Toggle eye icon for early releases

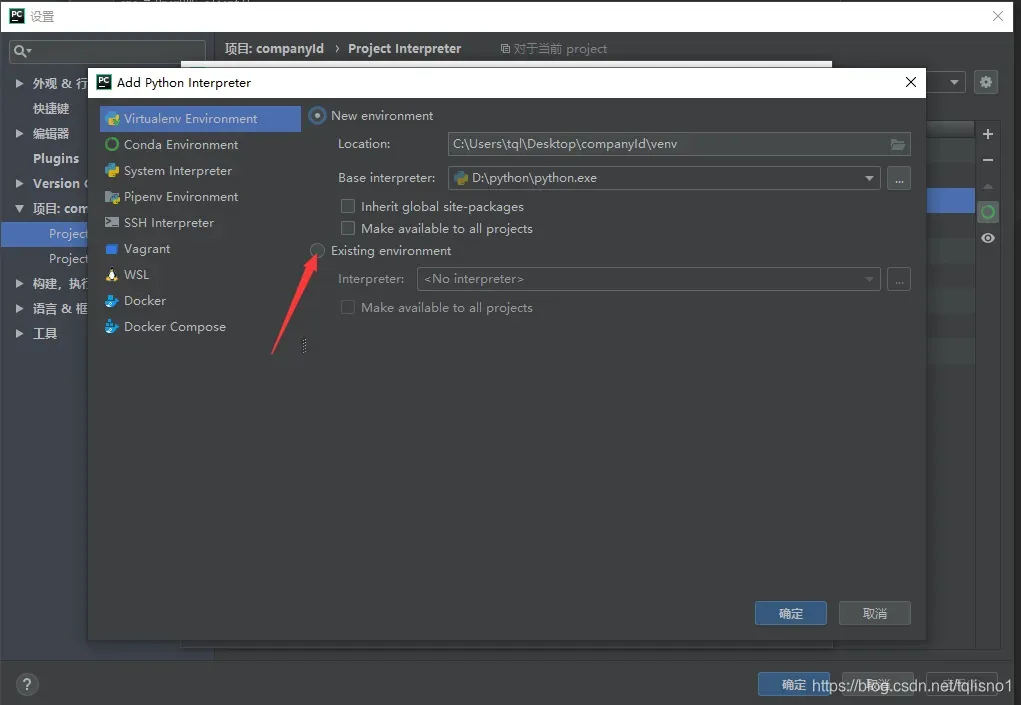coord(988,238)
